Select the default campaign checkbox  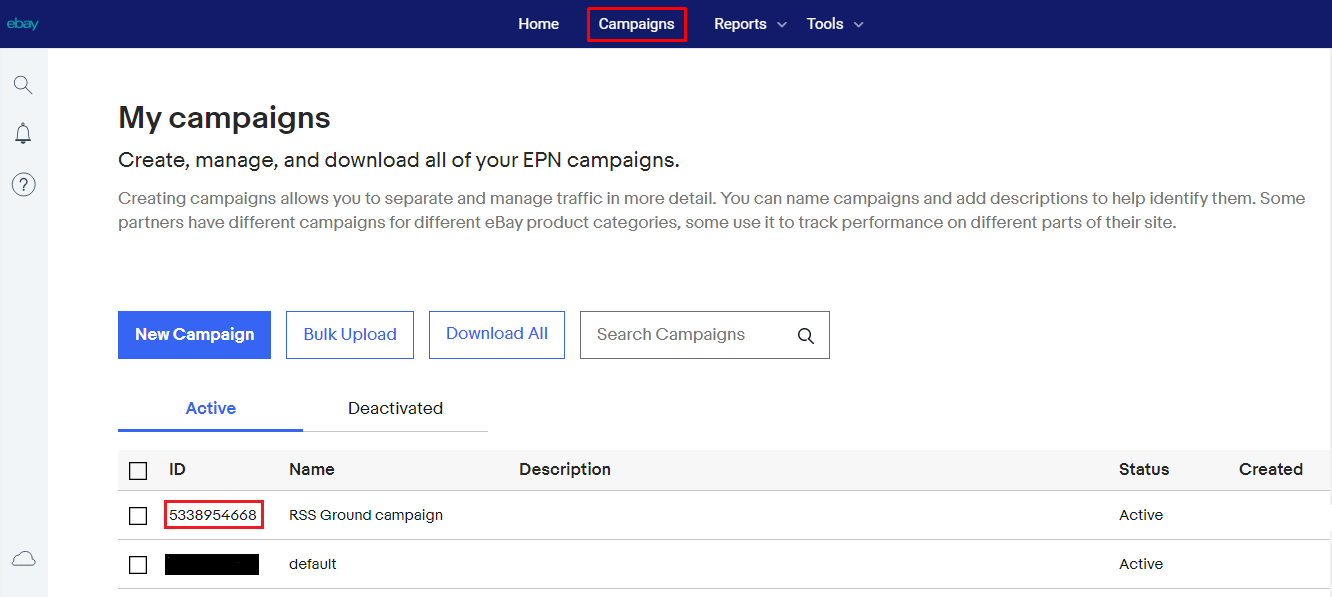pos(138,565)
